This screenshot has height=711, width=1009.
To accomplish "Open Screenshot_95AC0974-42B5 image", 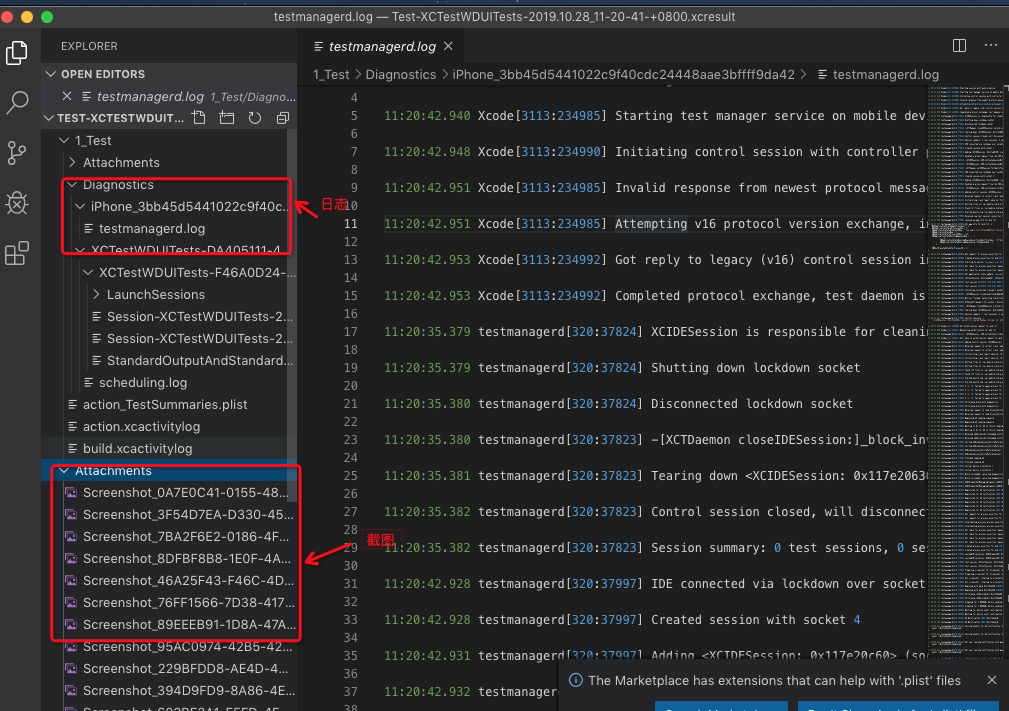I will [x=187, y=647].
